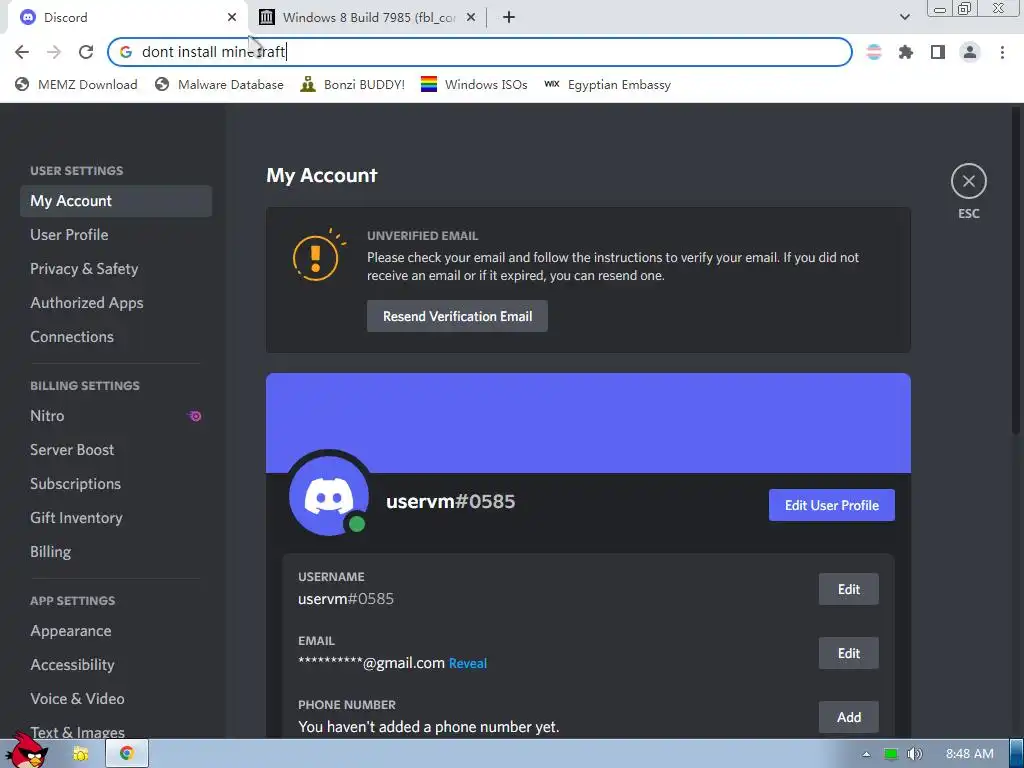The image size is (1024, 768).
Task: Open a new tab with plus icon
Action: tap(509, 18)
